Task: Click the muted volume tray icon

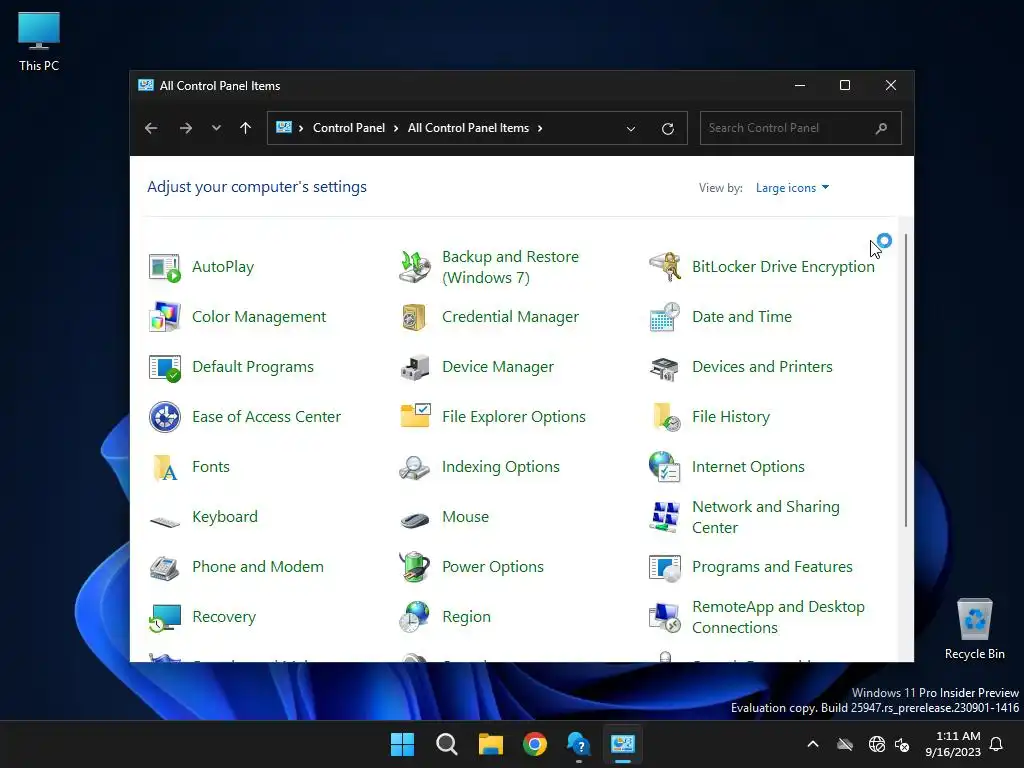Action: point(903,744)
